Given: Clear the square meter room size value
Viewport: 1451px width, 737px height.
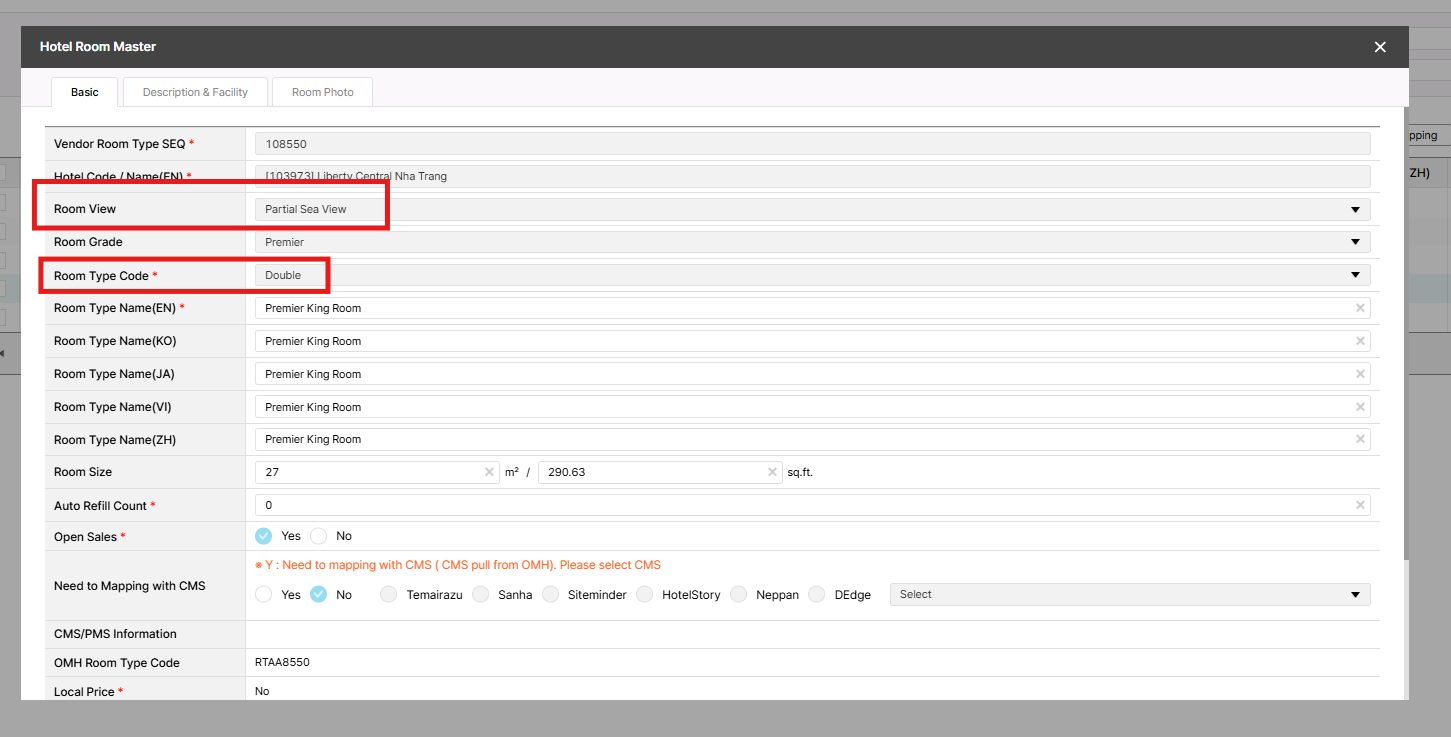Looking at the screenshot, I should pos(489,472).
